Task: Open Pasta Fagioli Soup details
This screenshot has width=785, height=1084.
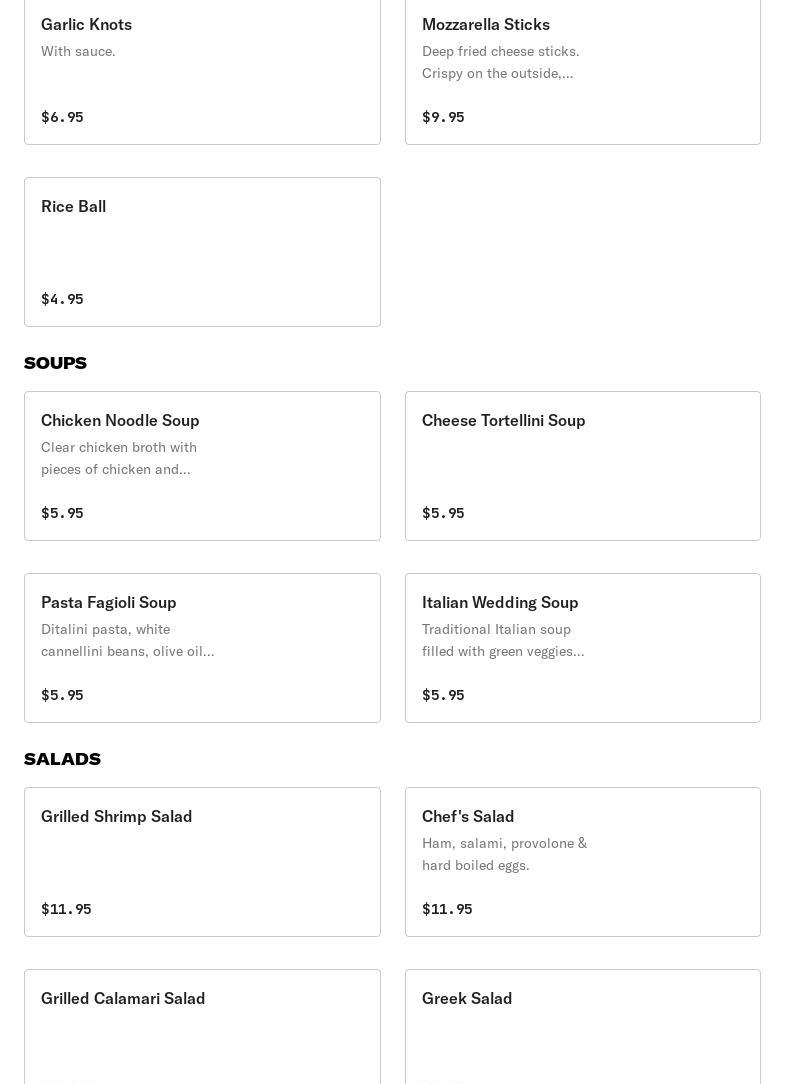Action: pos(202,648)
